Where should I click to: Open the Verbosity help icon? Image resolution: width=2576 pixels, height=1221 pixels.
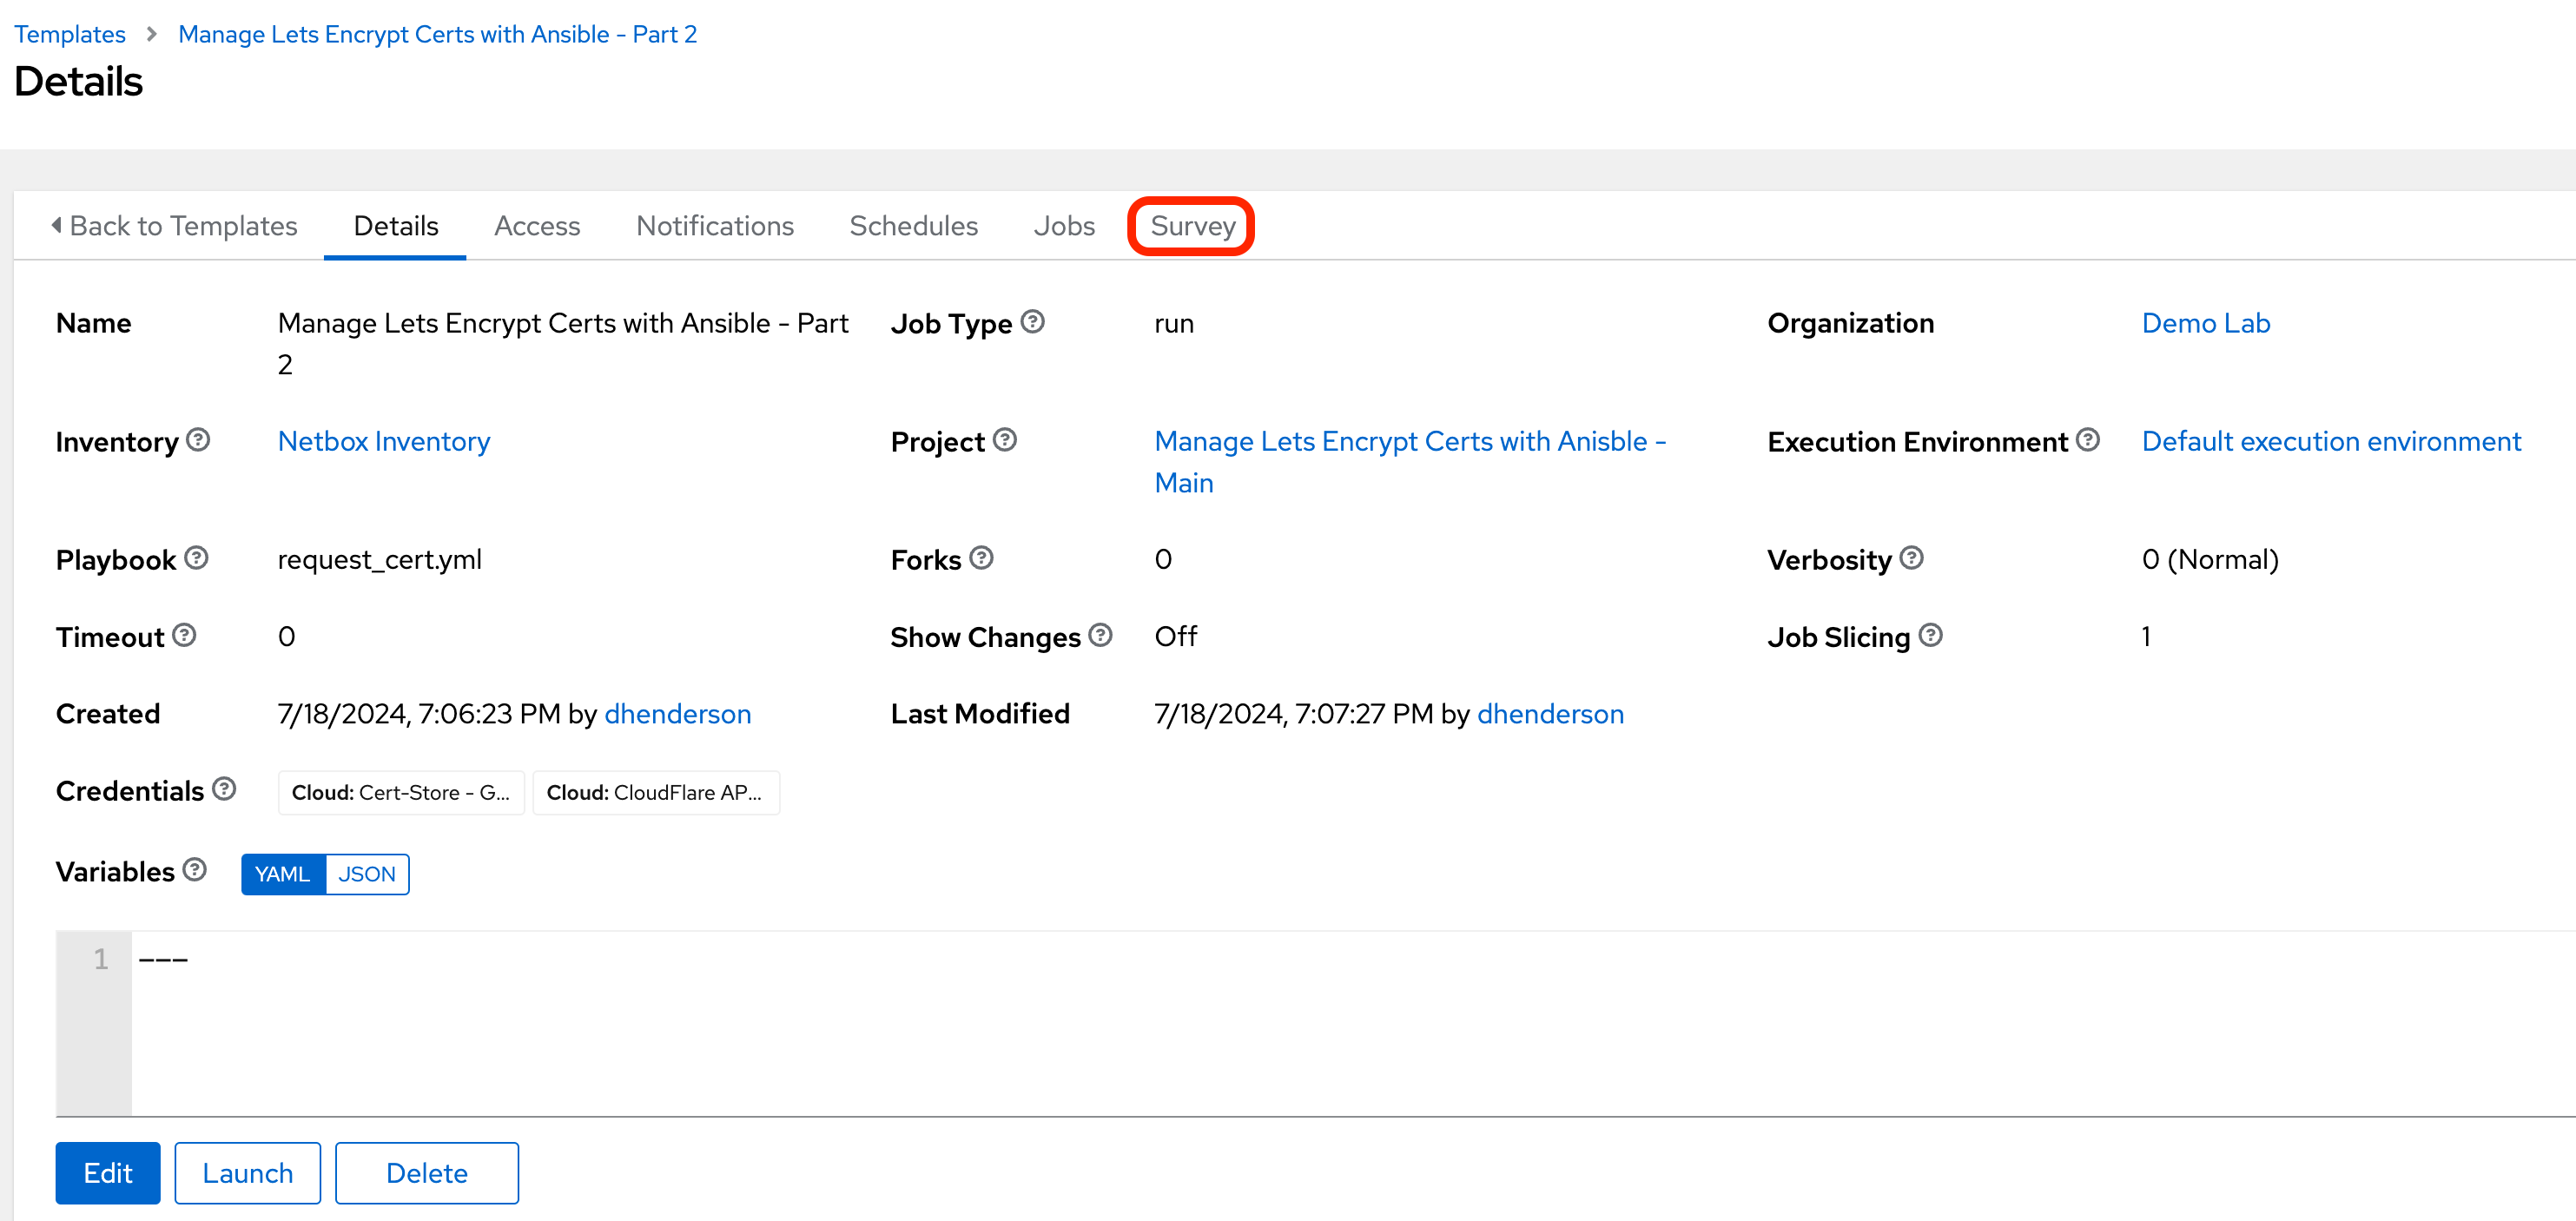pos(1912,558)
